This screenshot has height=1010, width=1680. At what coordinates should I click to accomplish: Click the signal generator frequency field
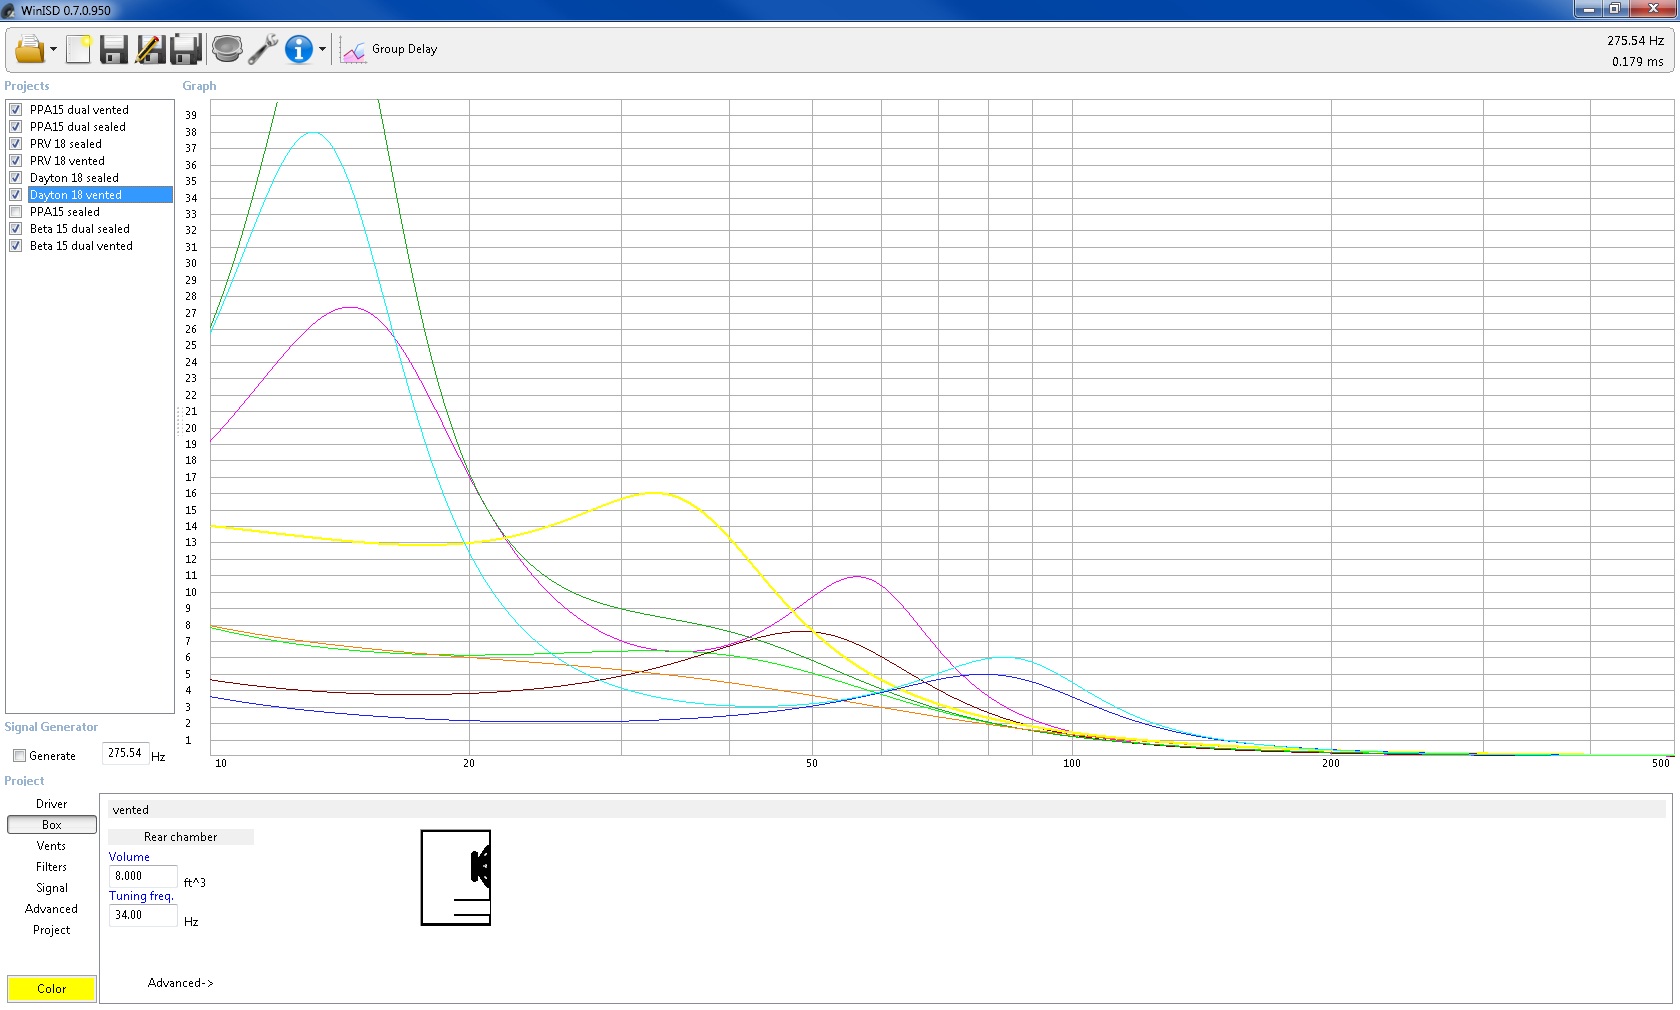(x=125, y=754)
